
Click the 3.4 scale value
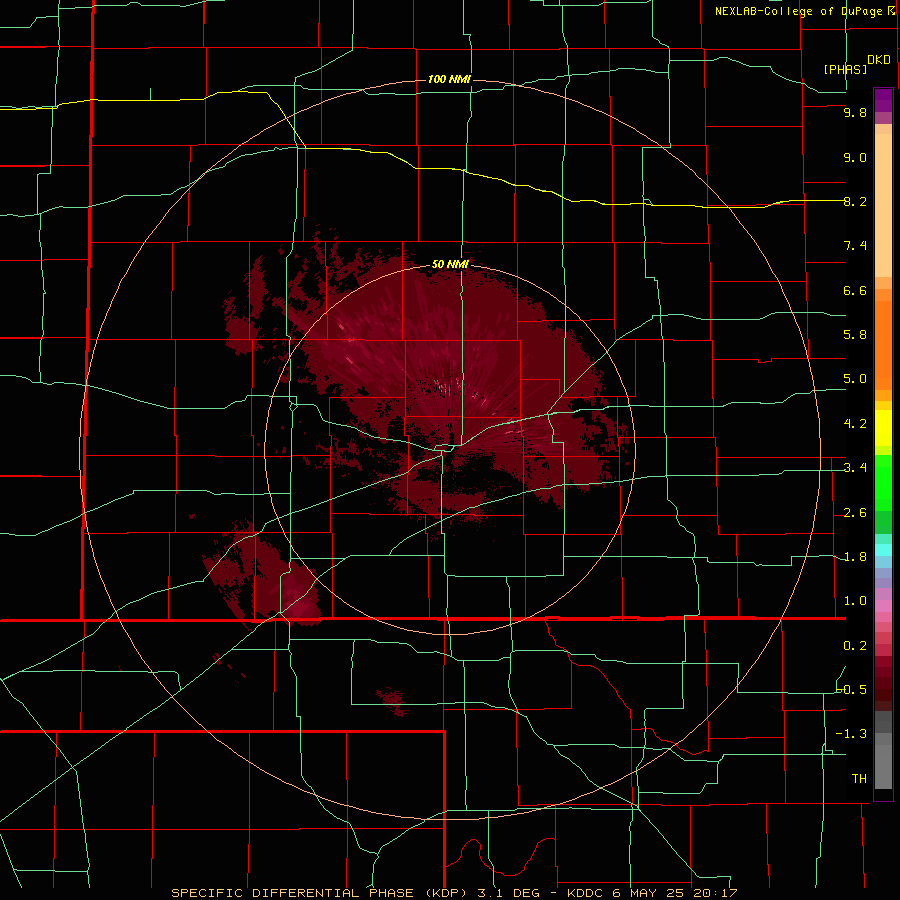[x=855, y=468]
